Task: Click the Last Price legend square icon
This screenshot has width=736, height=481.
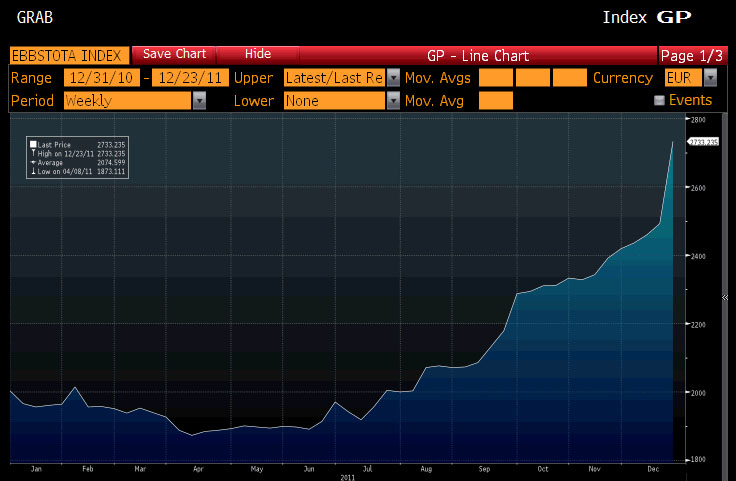Action: pos(33,145)
